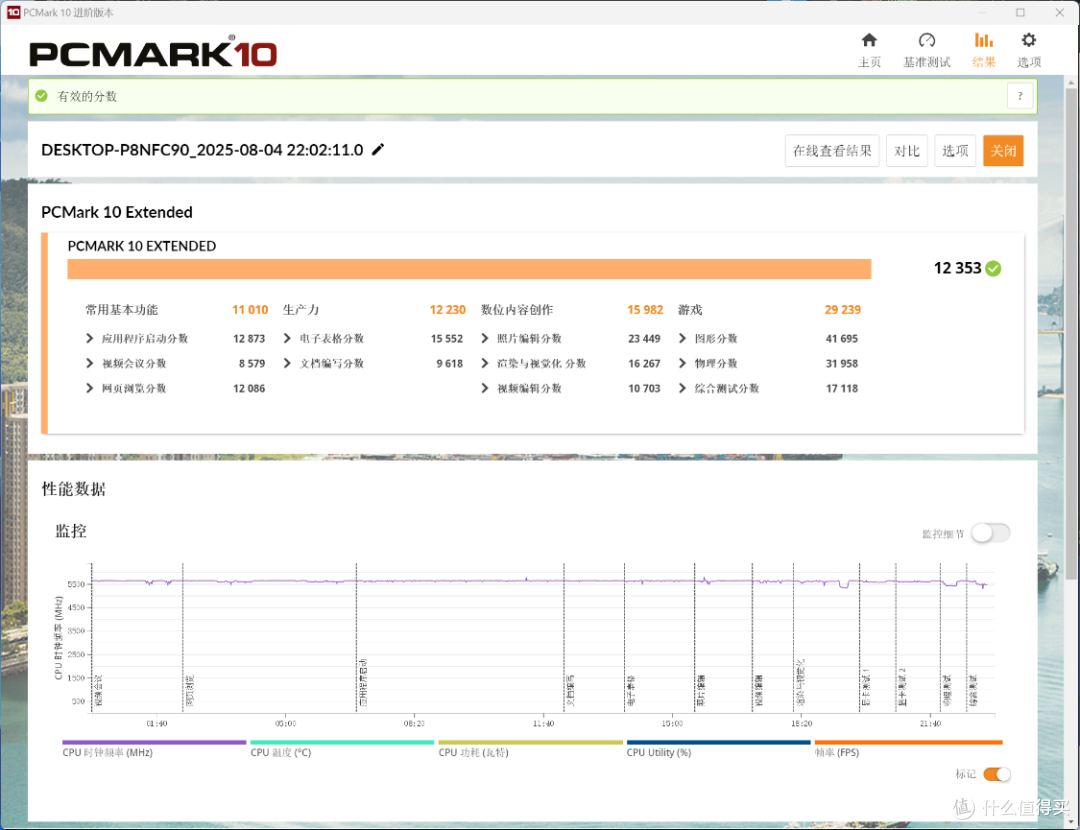
Task: Click the 电子表格分数 value 15 552
Action: 446,339
